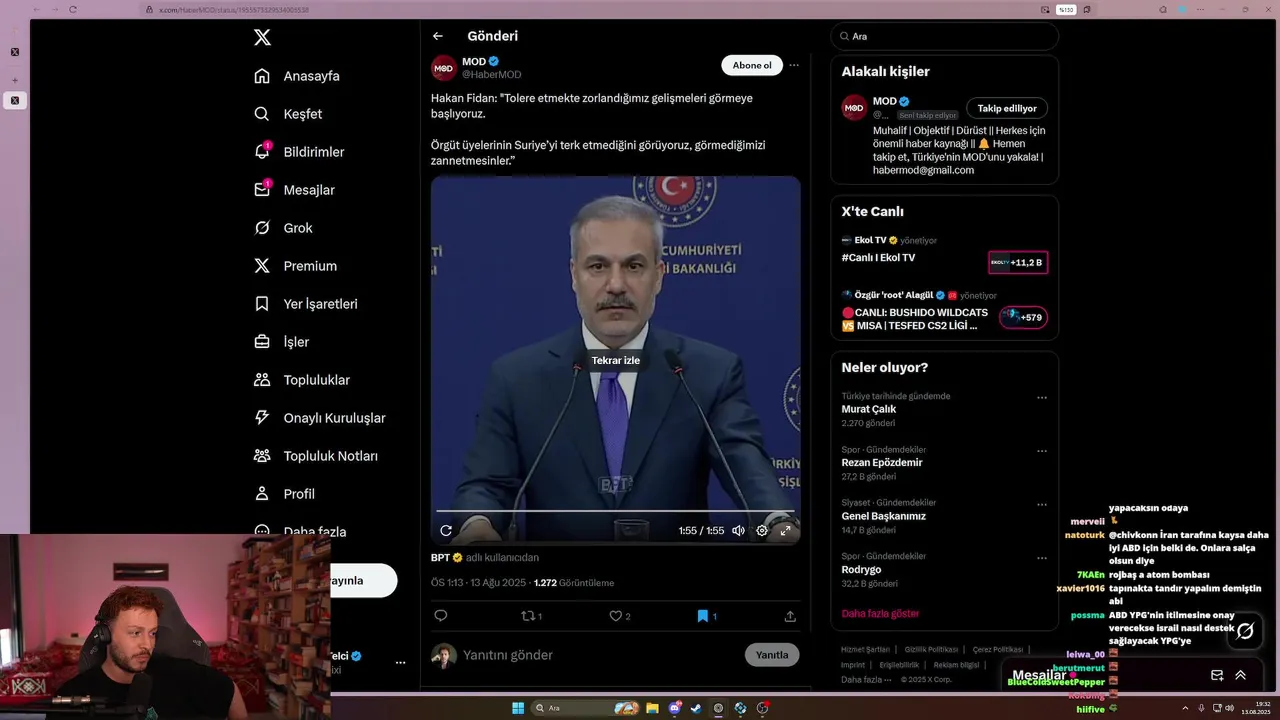
Task: Open the Windows Start button
Action: (x=518, y=708)
